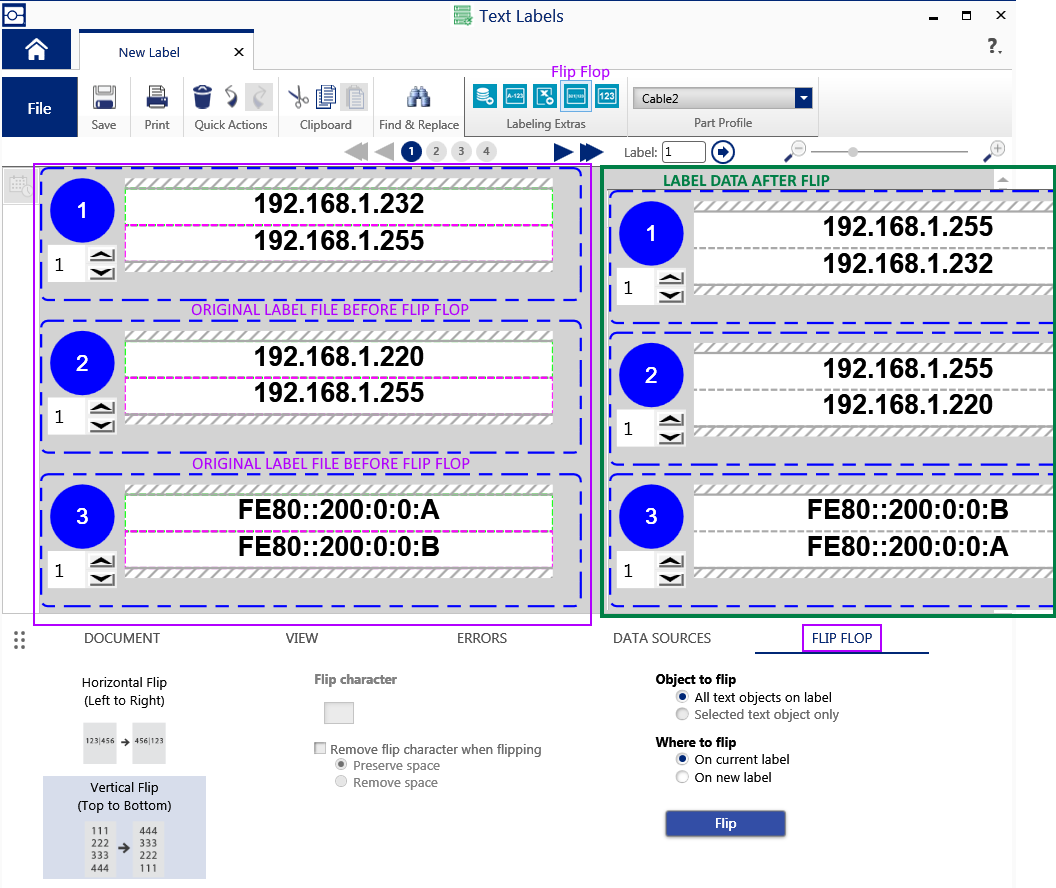Open the File menu

(x=39, y=108)
